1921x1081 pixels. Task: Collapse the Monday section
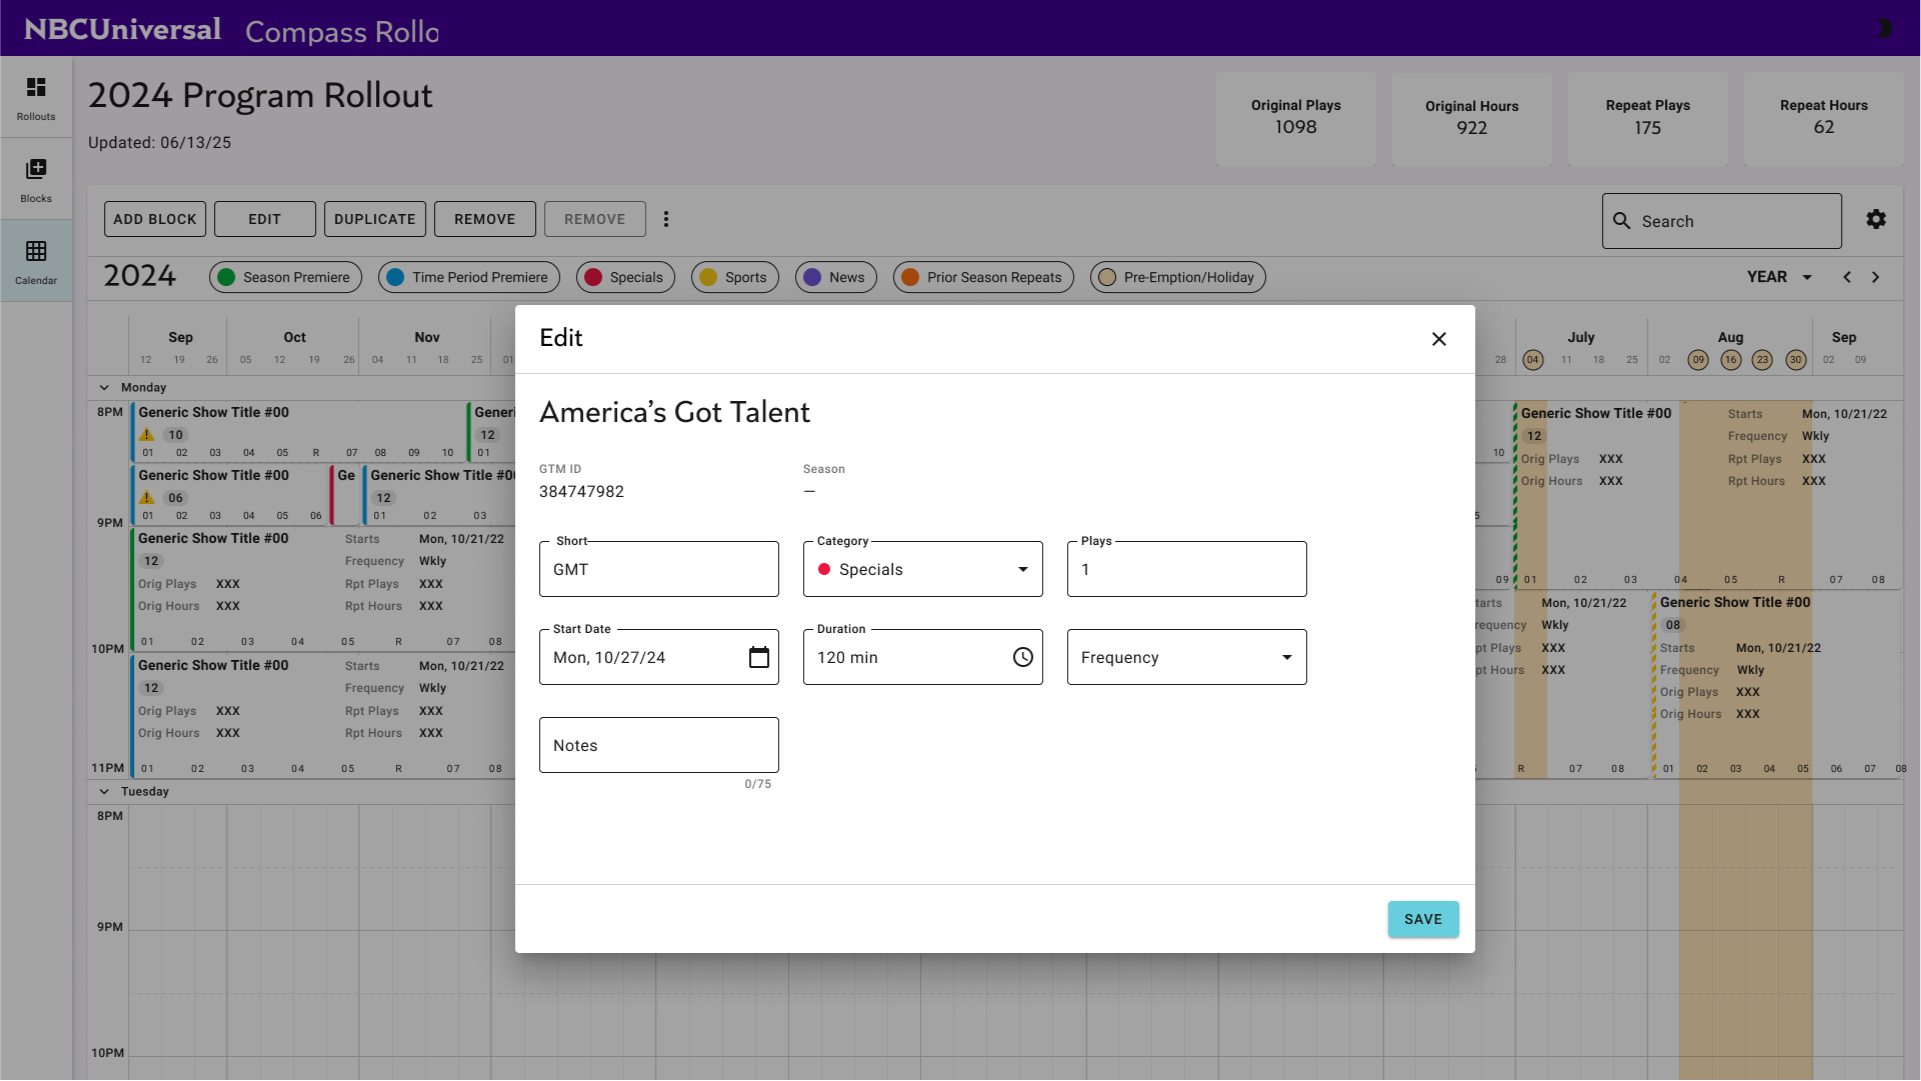tap(104, 387)
